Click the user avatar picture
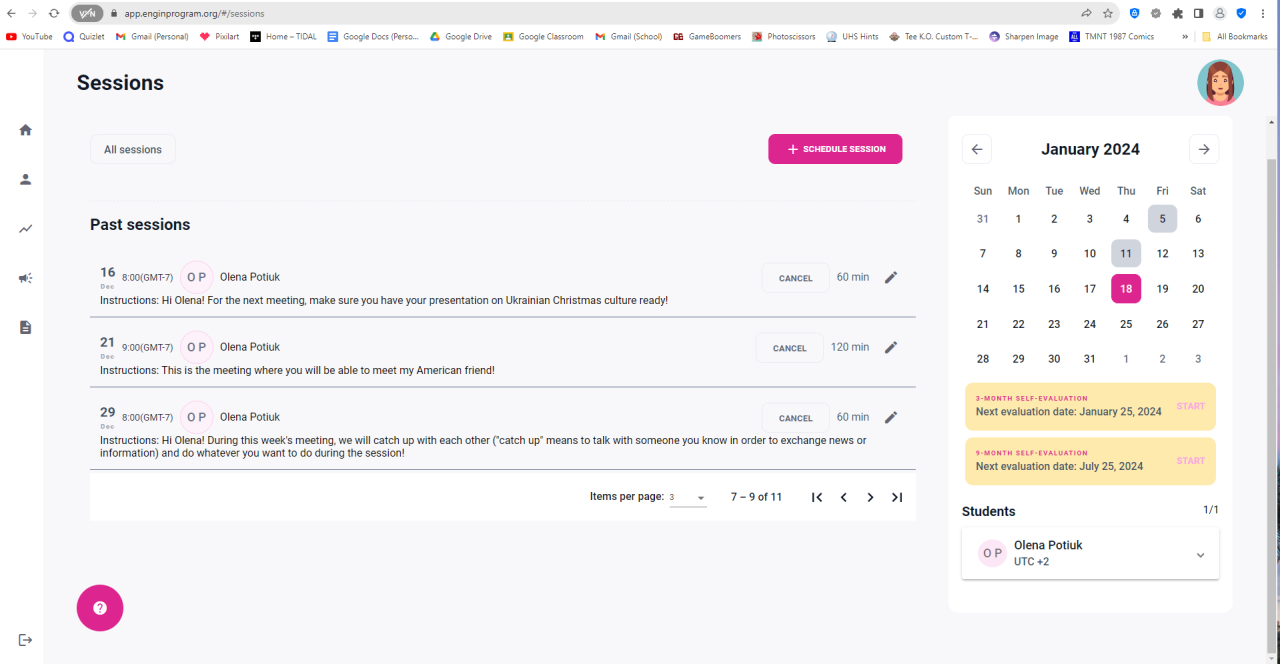The image size is (1280, 664). click(1220, 83)
